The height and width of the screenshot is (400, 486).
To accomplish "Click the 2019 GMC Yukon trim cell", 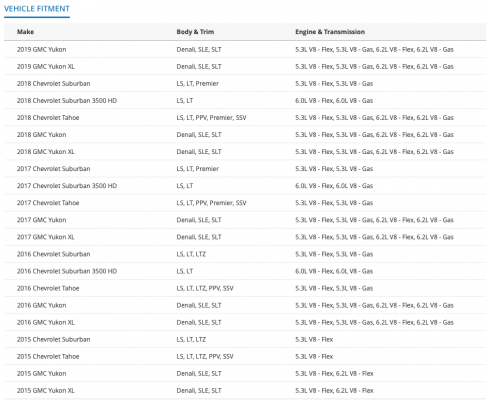I will click(199, 50).
